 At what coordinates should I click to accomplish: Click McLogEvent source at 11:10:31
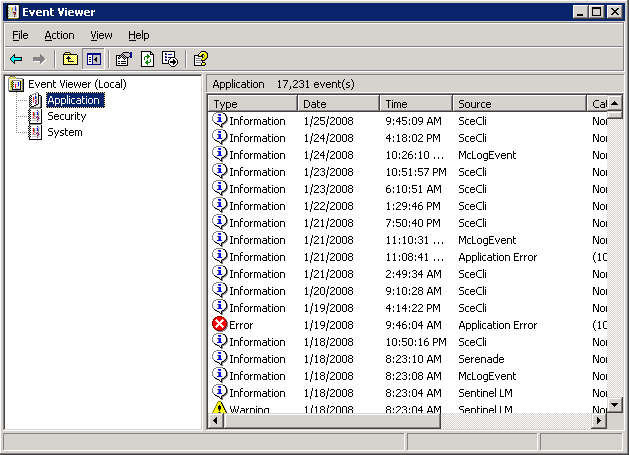(487, 240)
